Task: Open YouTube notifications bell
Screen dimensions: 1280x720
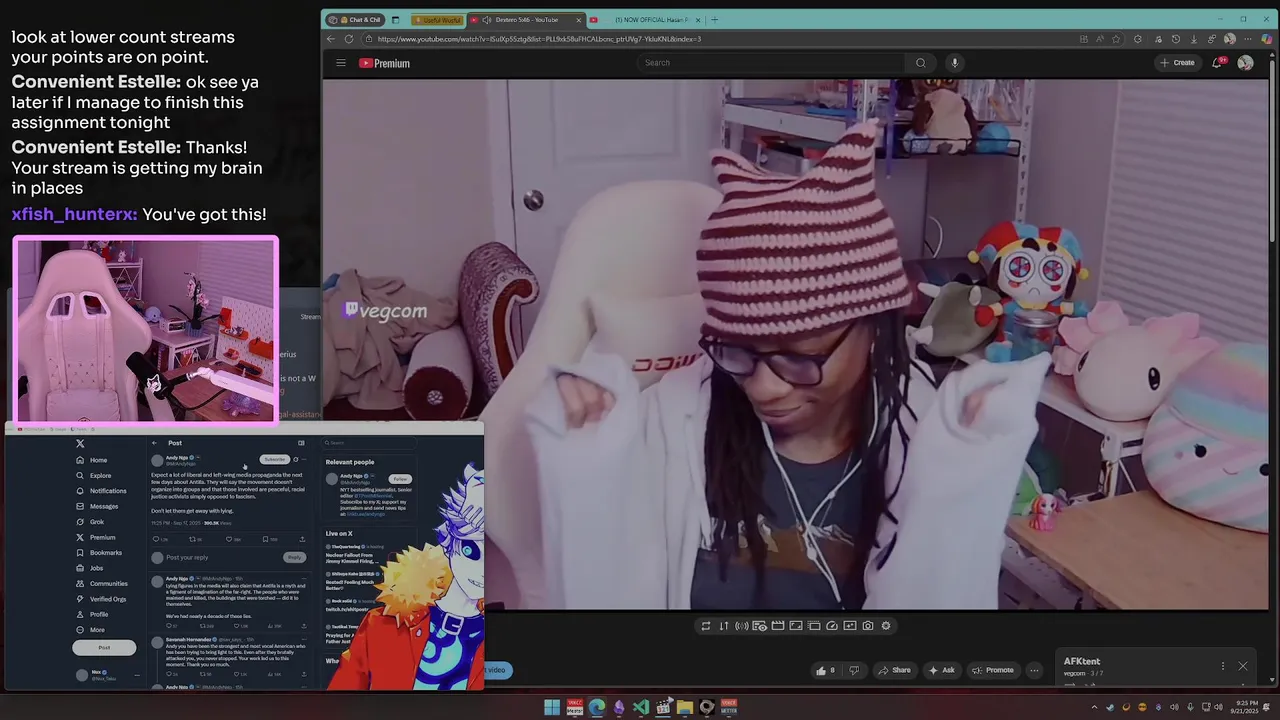Action: click(1218, 63)
